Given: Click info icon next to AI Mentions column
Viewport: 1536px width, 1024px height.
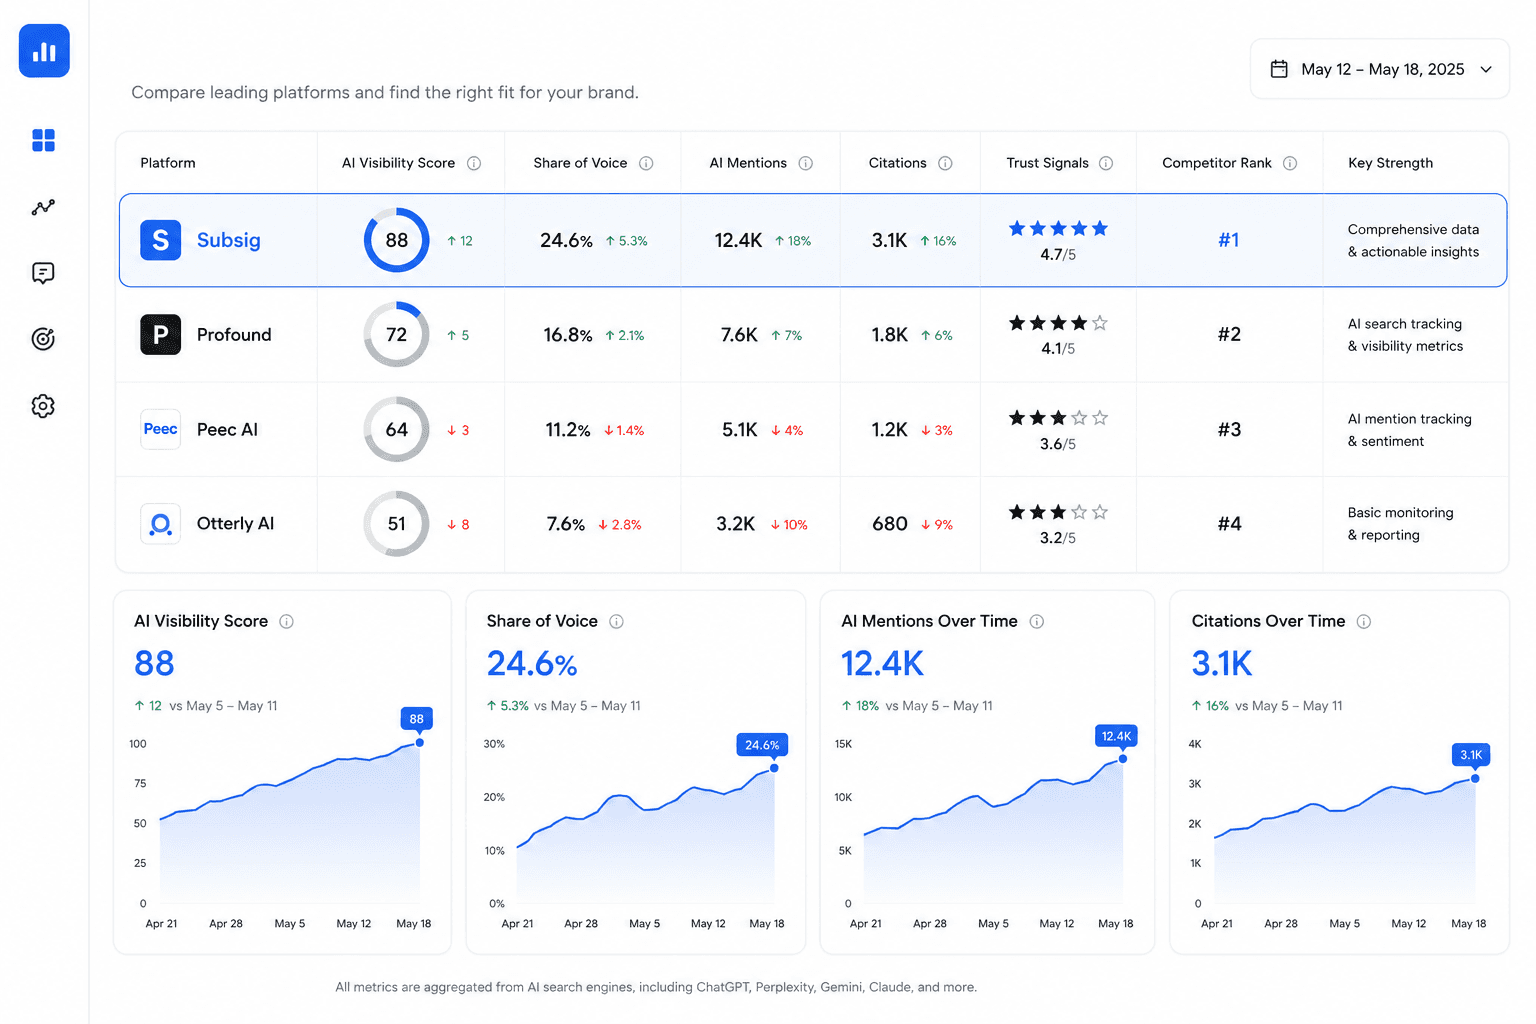Looking at the screenshot, I should [806, 163].
